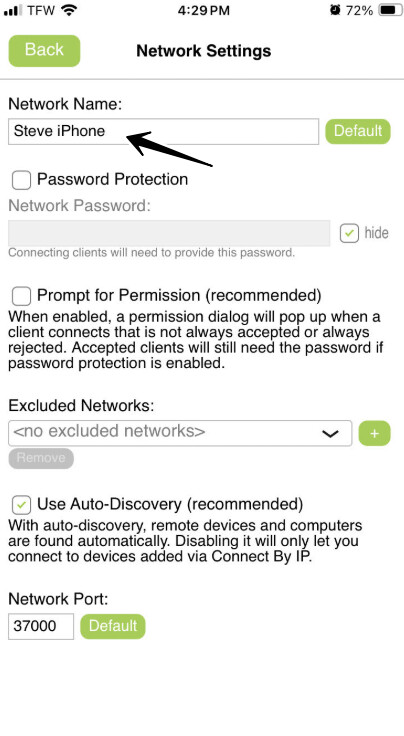Click the Network Password field
The width and height of the screenshot is (404, 736).
tap(169, 233)
